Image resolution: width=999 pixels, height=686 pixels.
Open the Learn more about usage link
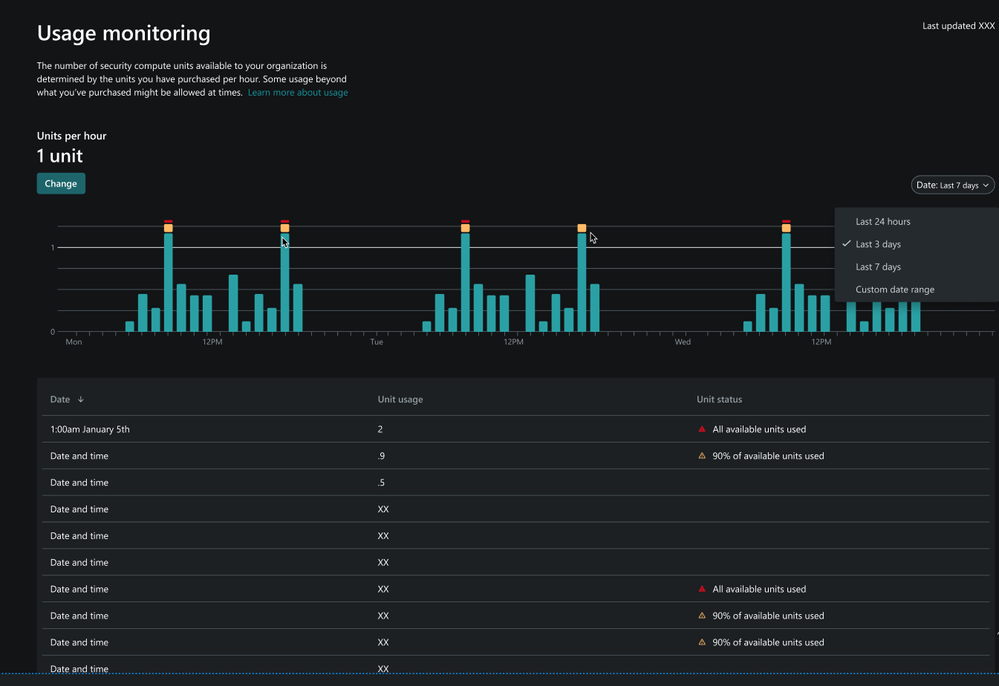(x=298, y=92)
